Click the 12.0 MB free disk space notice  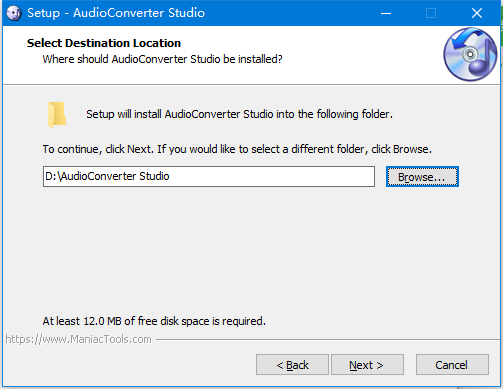click(x=154, y=321)
